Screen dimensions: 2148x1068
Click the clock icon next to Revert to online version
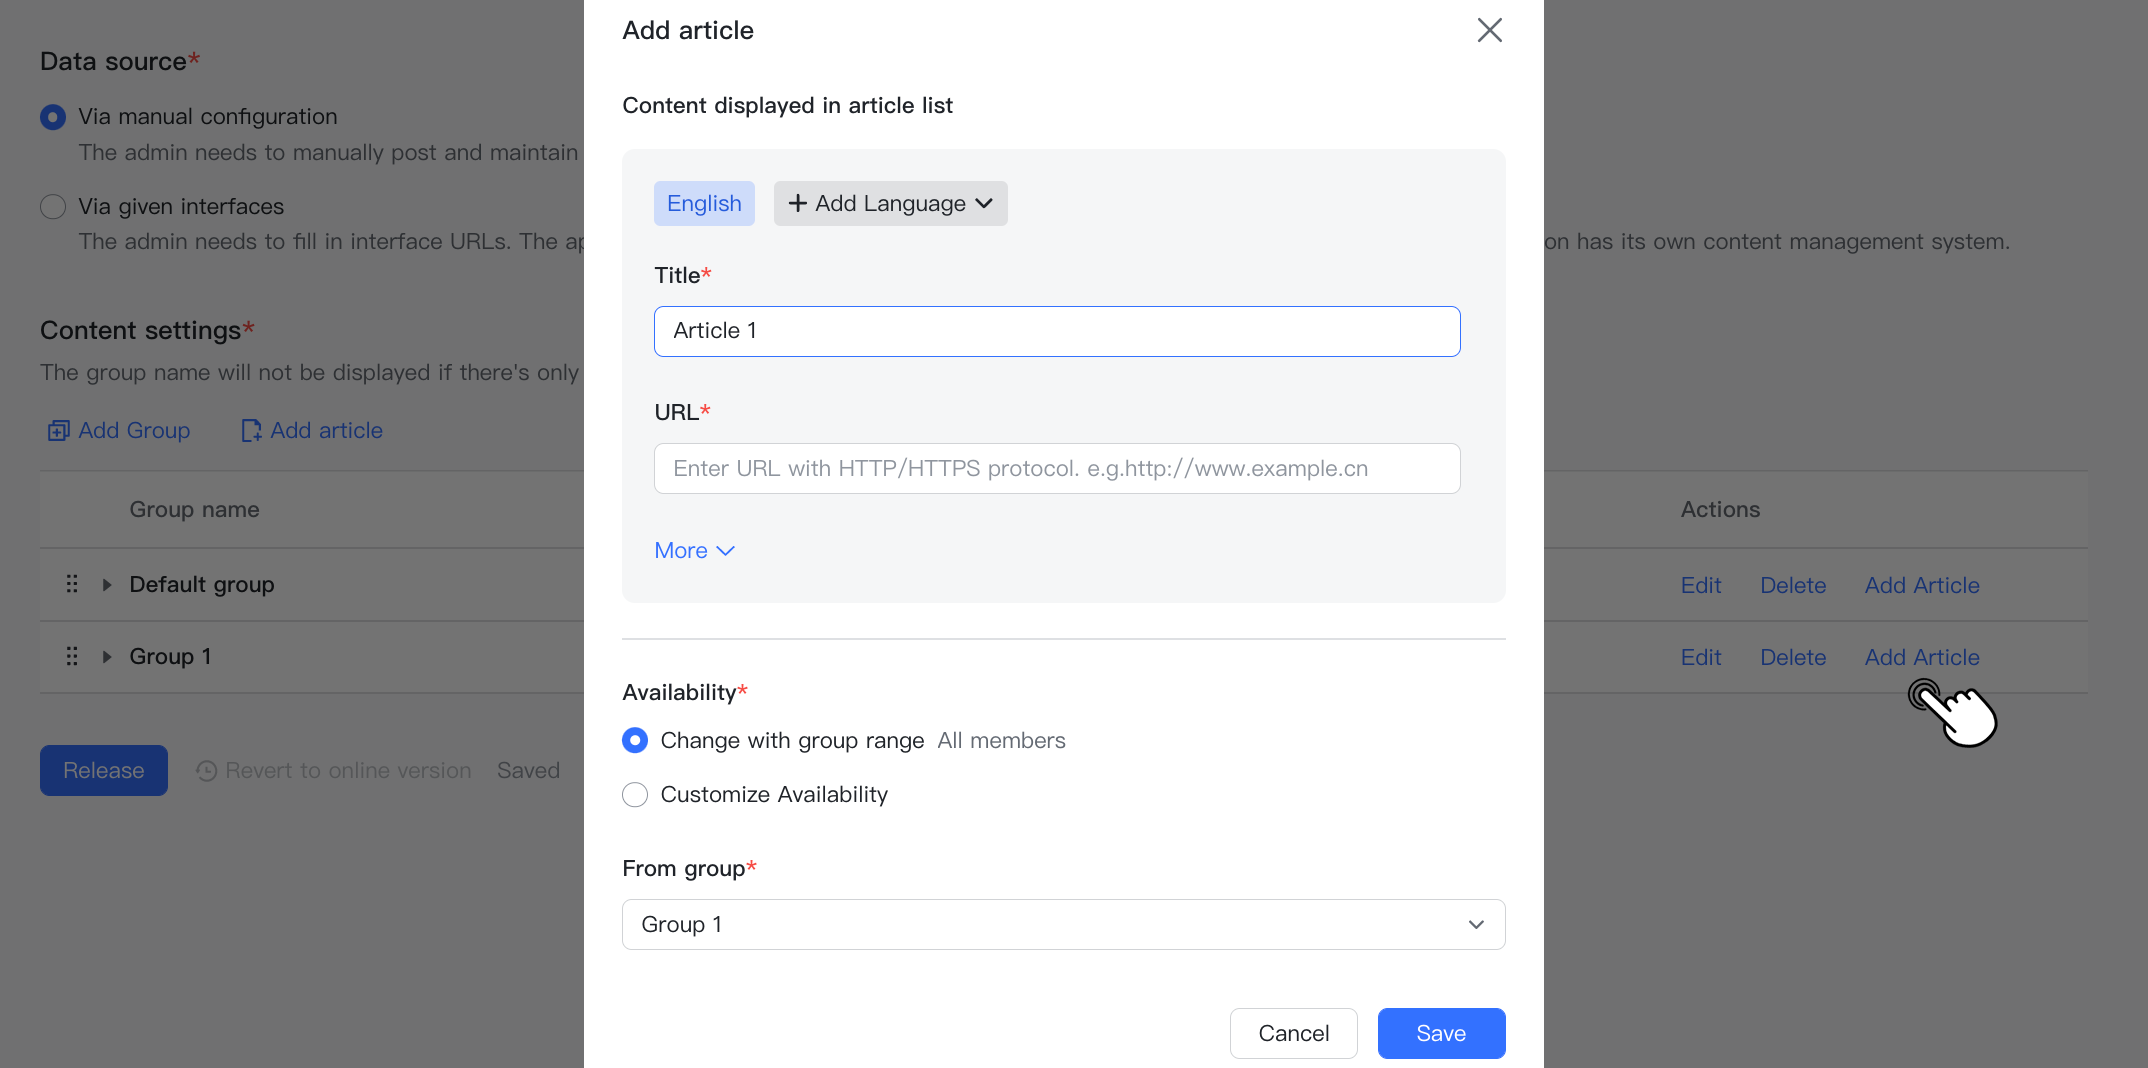point(206,770)
